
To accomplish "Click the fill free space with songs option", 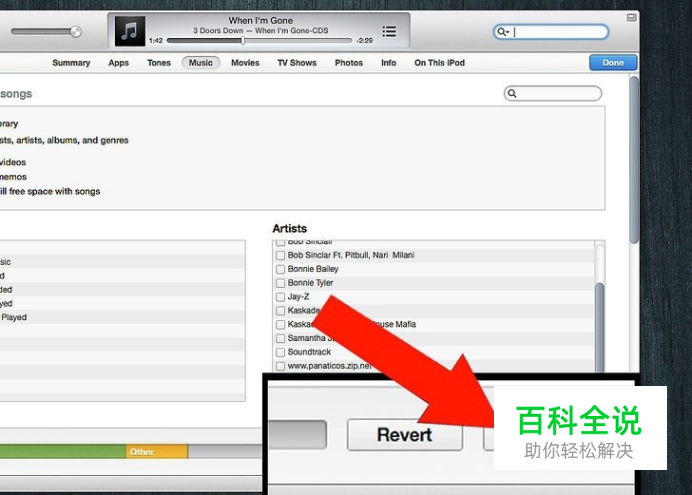I will coord(50,191).
